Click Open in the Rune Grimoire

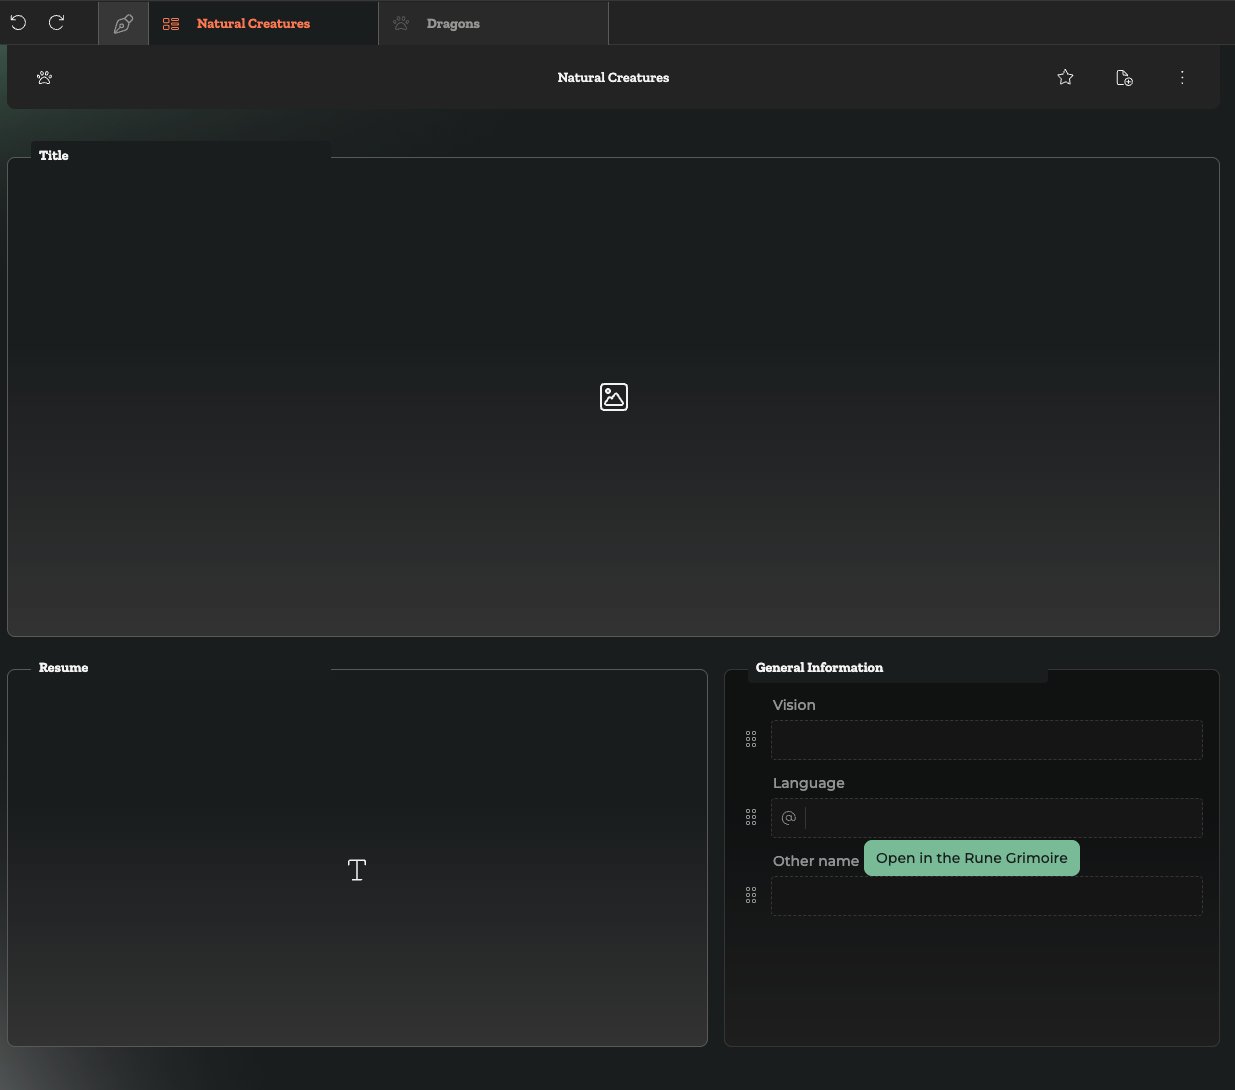pos(971,858)
